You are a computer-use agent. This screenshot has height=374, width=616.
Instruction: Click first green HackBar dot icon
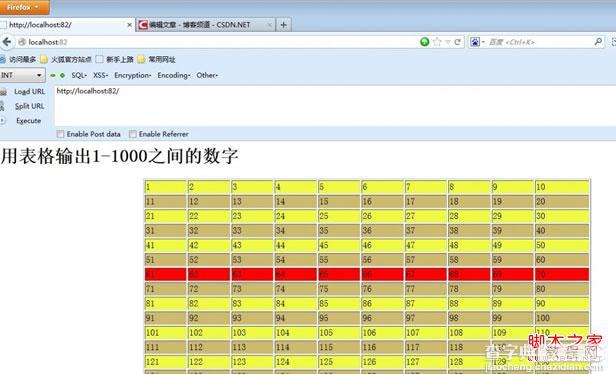click(x=53, y=75)
